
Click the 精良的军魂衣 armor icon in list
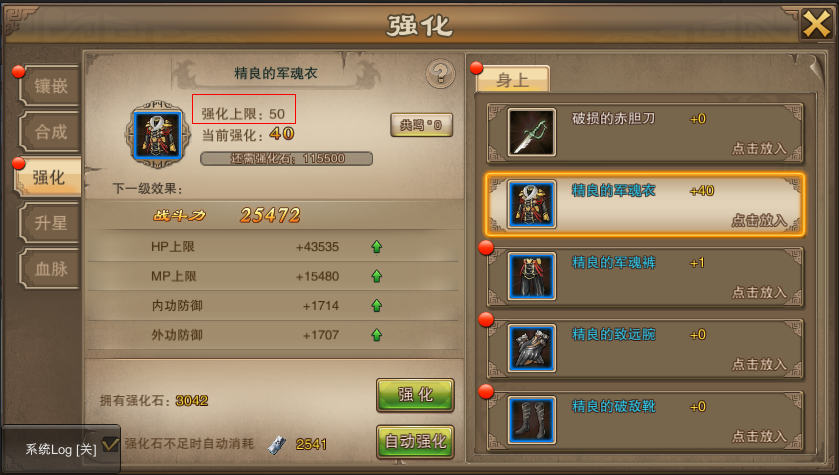click(531, 204)
